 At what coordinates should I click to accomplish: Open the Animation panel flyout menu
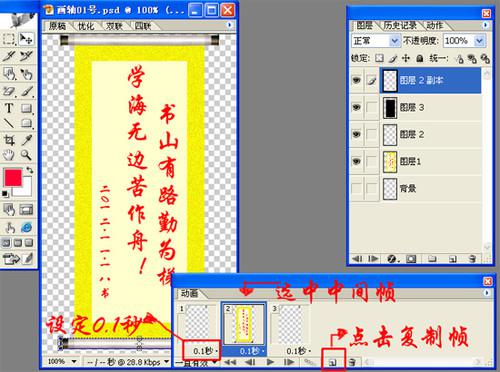pyautogui.click(x=487, y=293)
